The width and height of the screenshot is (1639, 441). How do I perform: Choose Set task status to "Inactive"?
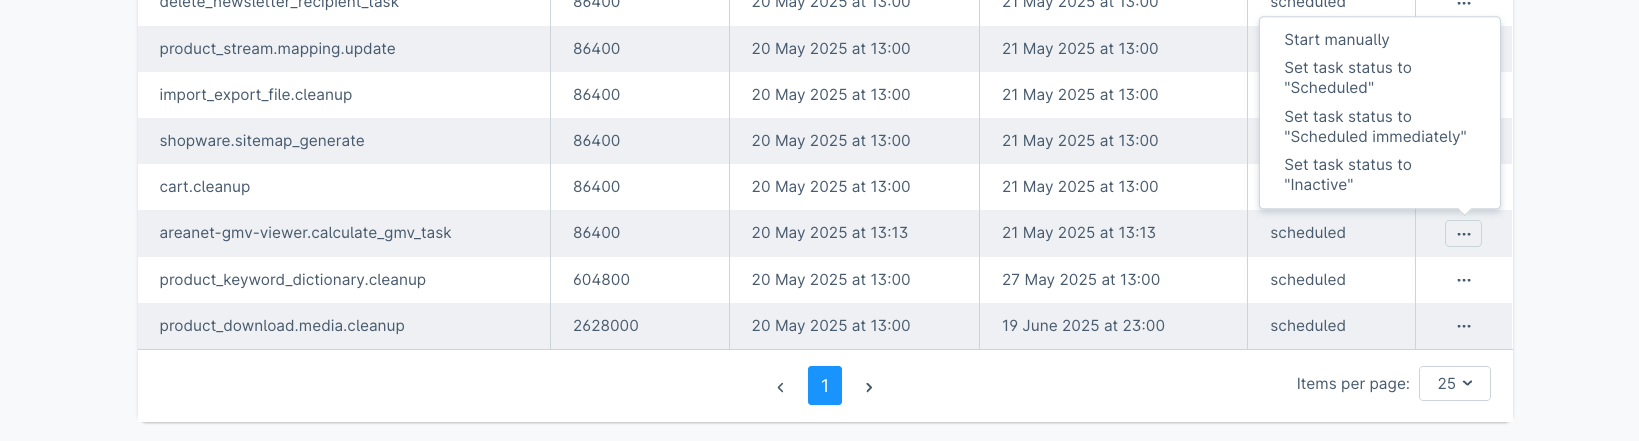1347,175
